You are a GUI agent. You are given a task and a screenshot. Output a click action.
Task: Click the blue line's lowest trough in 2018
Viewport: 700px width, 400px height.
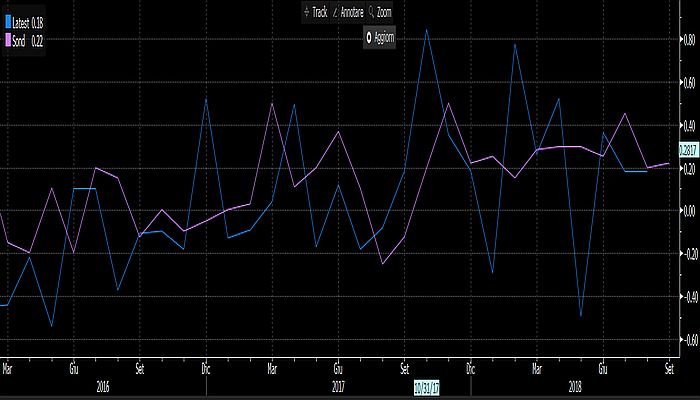click(x=580, y=316)
